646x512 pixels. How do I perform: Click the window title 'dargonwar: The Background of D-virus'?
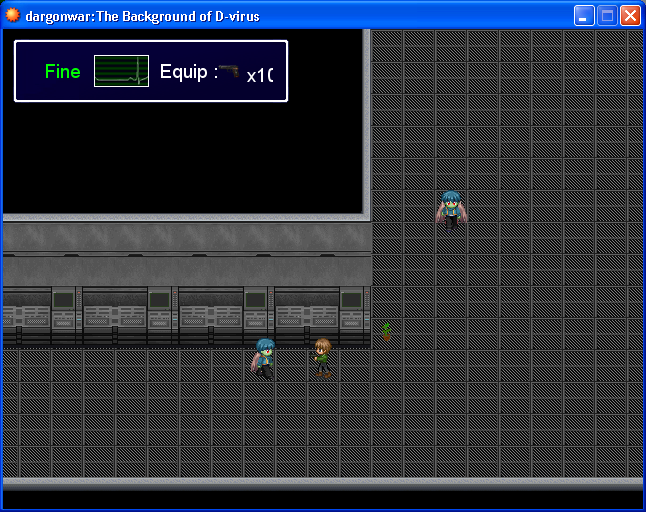(x=143, y=16)
